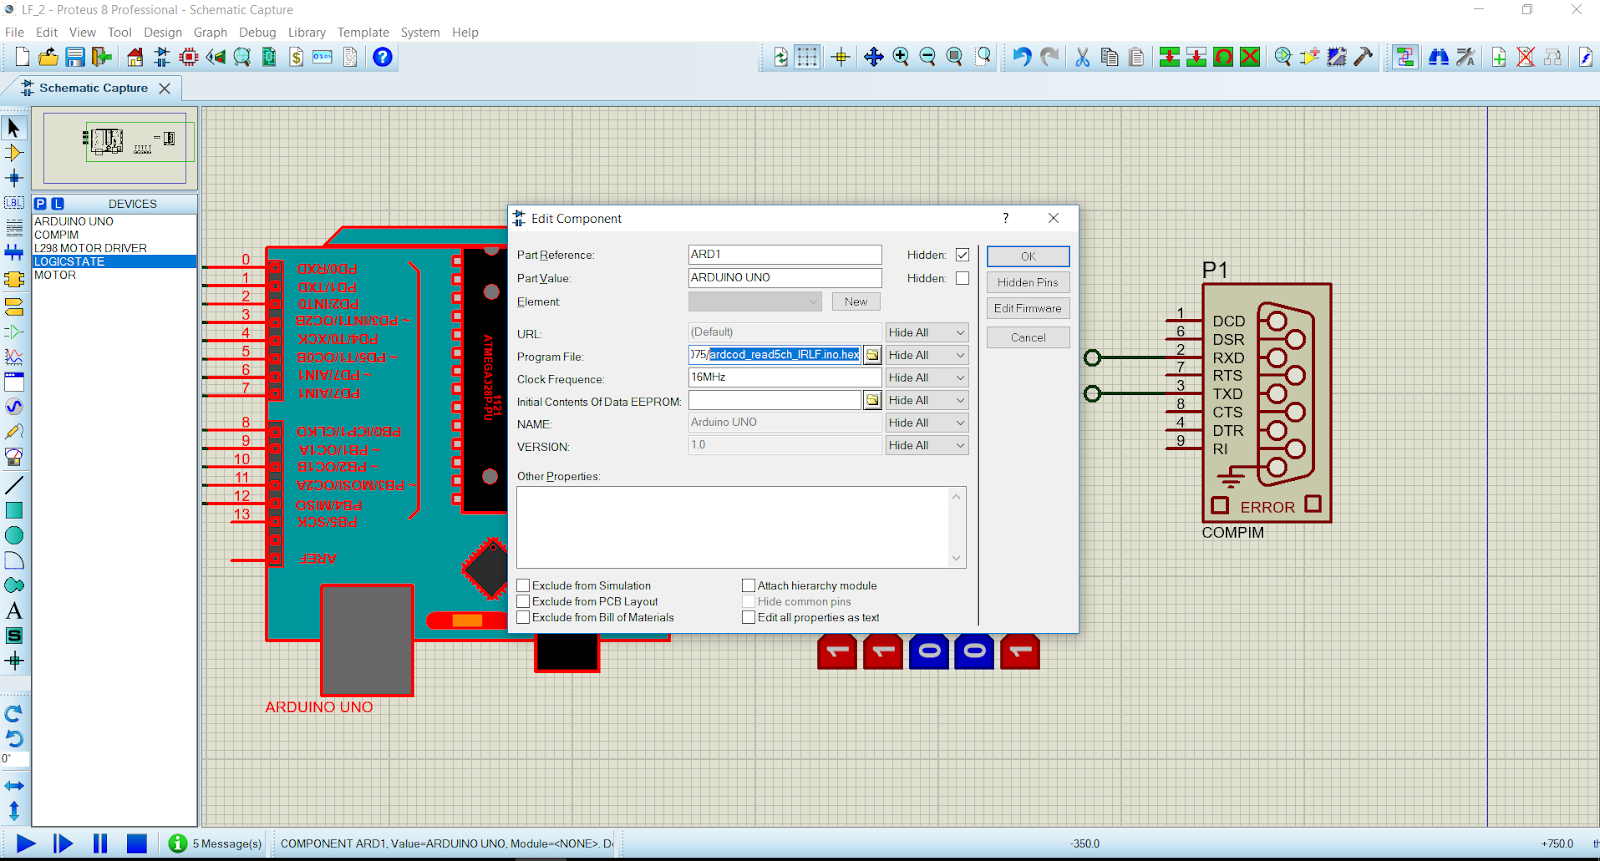The height and width of the screenshot is (861, 1600).
Task: Click the pan move arrows icon
Action: click(x=874, y=57)
